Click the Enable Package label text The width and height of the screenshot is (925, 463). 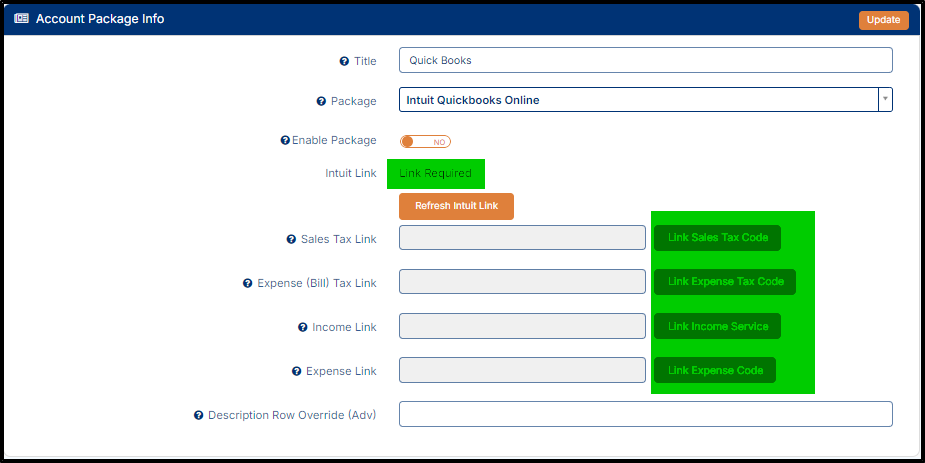(334, 140)
